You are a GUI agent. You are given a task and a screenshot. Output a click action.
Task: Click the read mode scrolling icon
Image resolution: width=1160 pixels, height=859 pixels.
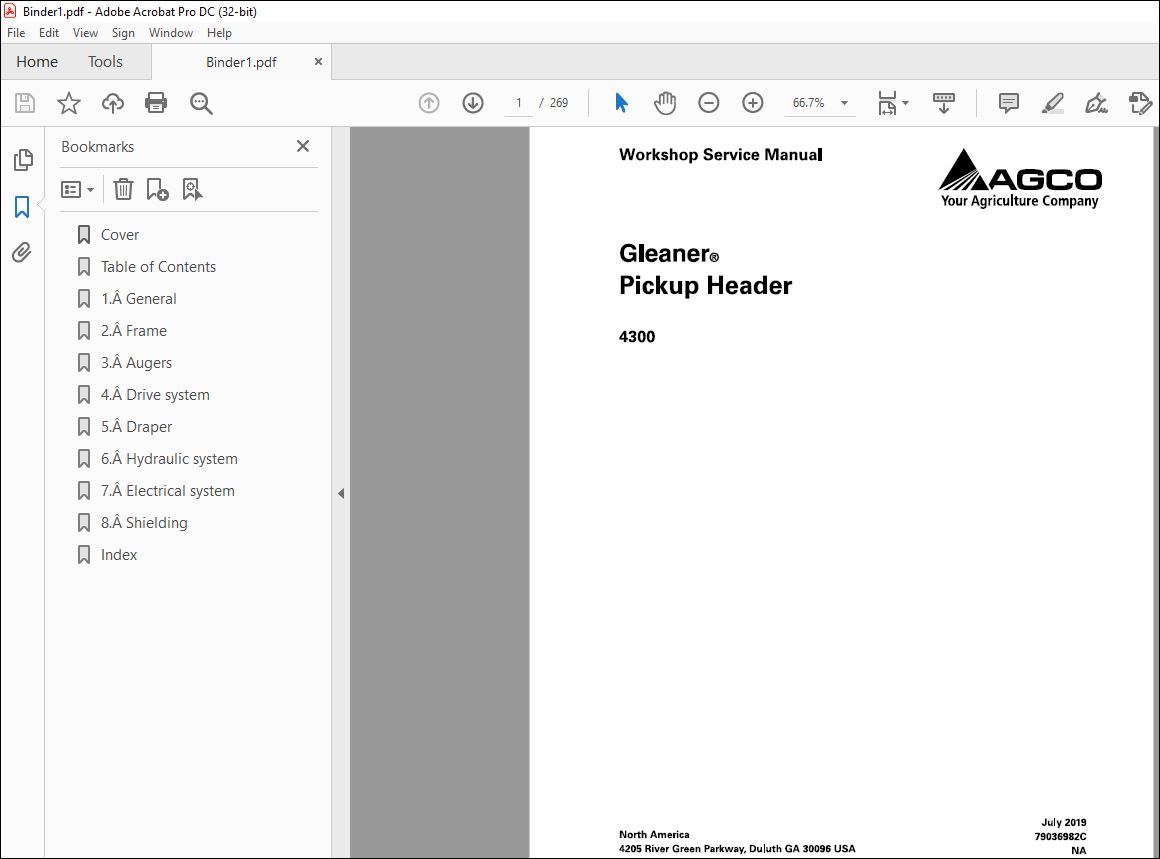[x=944, y=103]
